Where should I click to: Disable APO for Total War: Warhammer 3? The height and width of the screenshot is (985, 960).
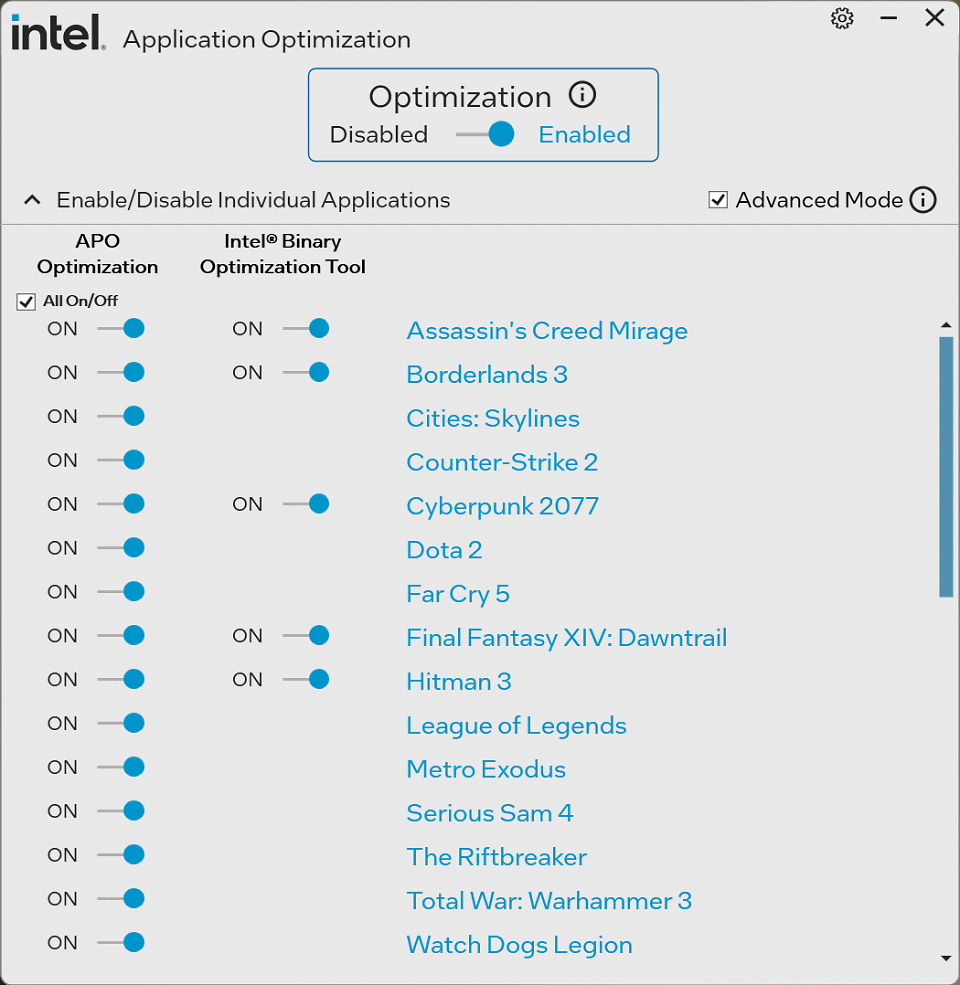pos(121,898)
